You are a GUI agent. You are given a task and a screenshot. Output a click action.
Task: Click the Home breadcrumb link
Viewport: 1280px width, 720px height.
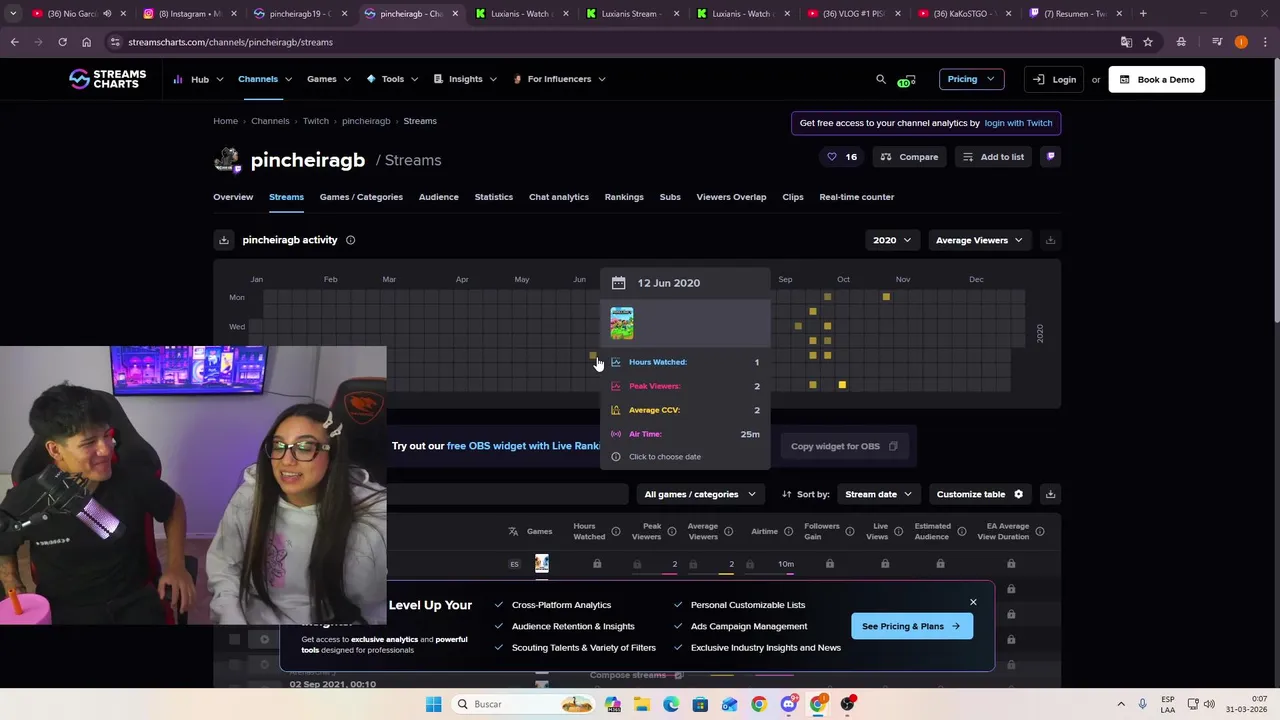(225, 121)
